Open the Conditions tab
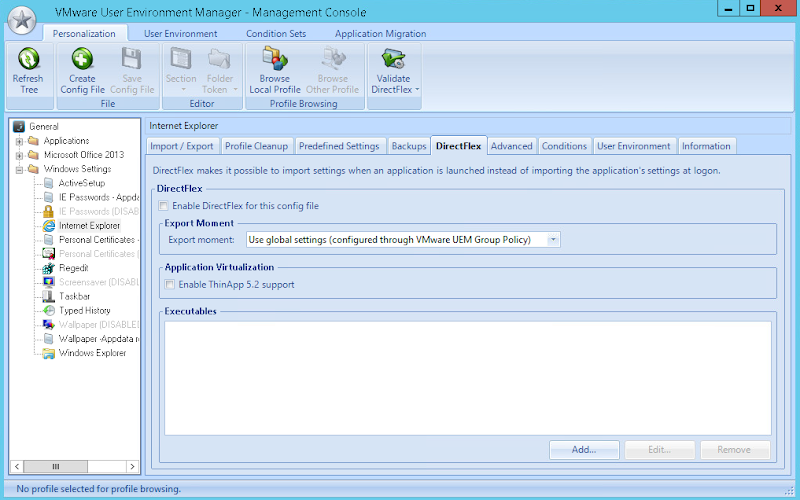800x500 pixels. 564,146
